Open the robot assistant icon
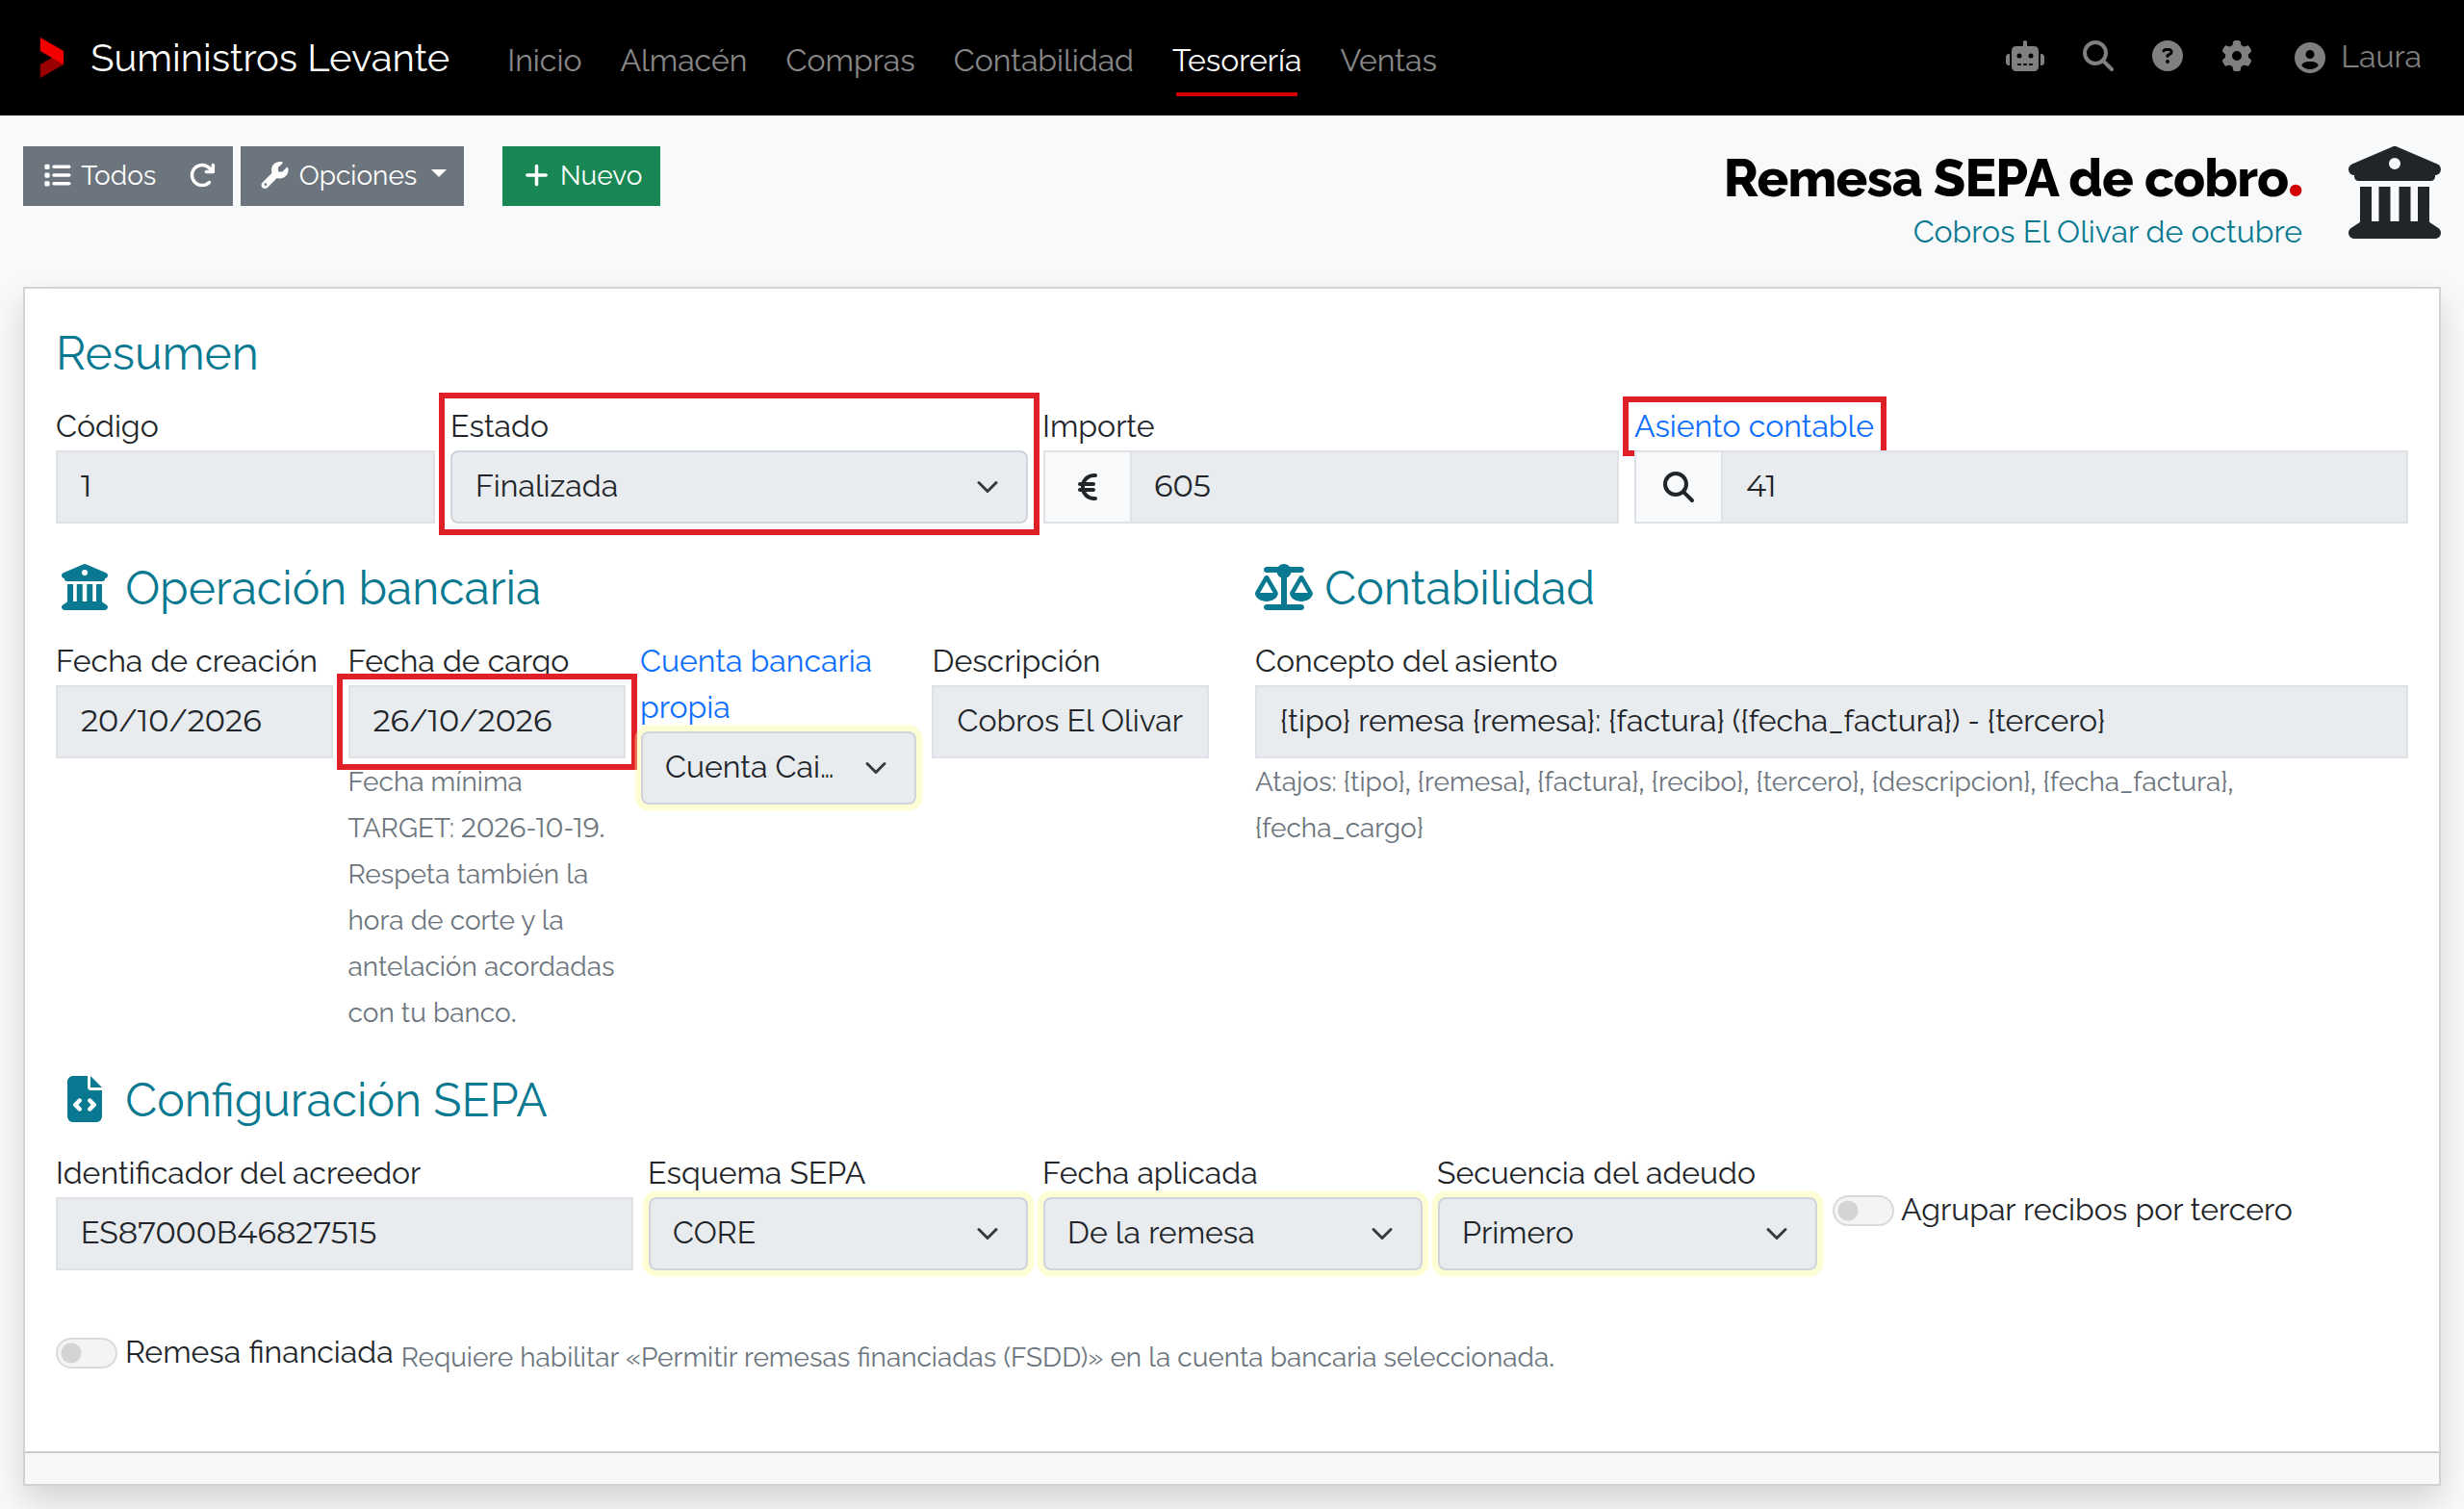This screenshot has height=1509, width=2464. 2025,57
